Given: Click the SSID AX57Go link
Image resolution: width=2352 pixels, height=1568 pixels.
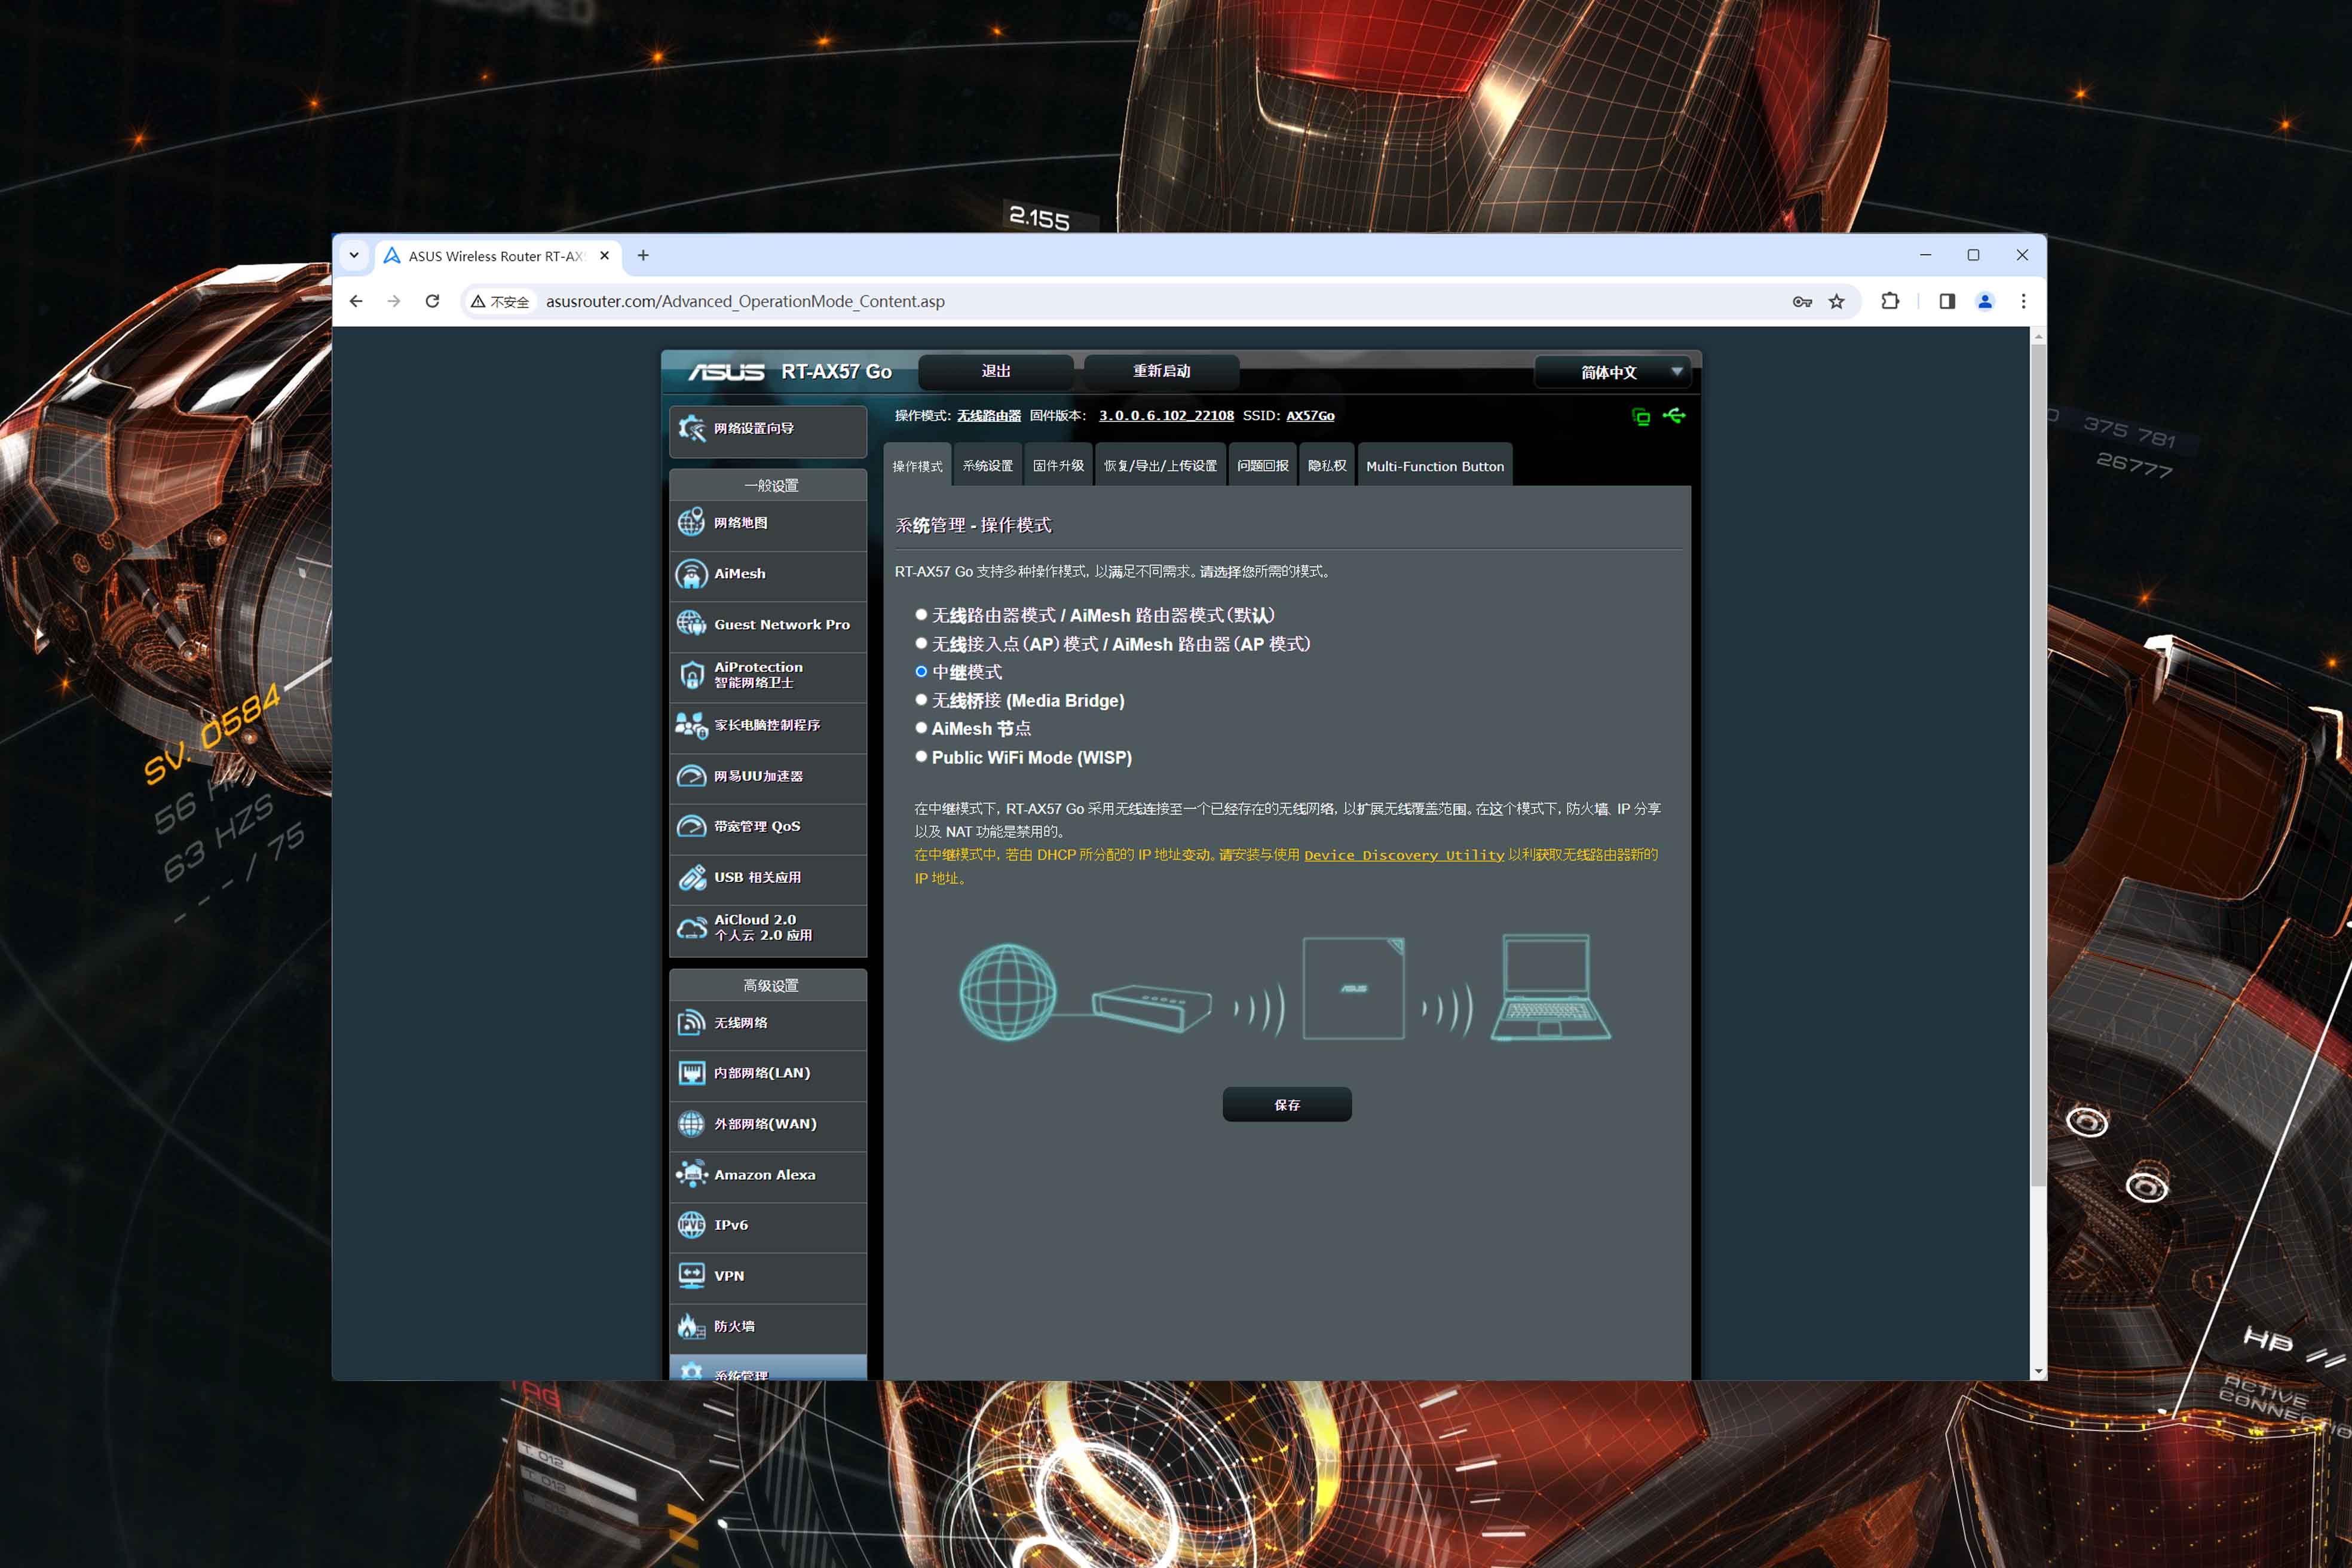Looking at the screenshot, I should click(1310, 416).
